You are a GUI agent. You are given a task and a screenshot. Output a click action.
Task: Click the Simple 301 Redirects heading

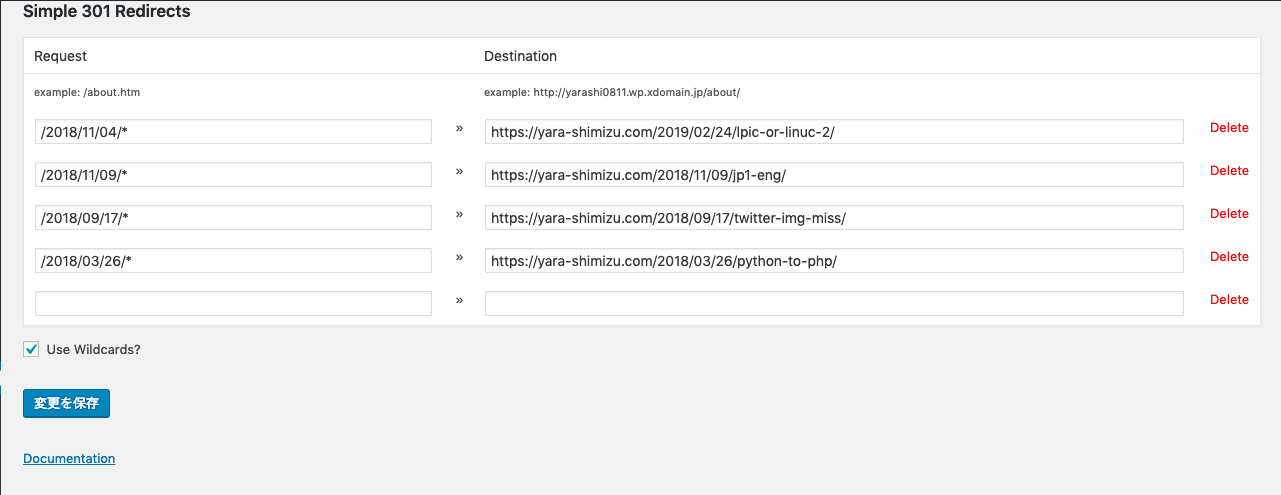107,12
